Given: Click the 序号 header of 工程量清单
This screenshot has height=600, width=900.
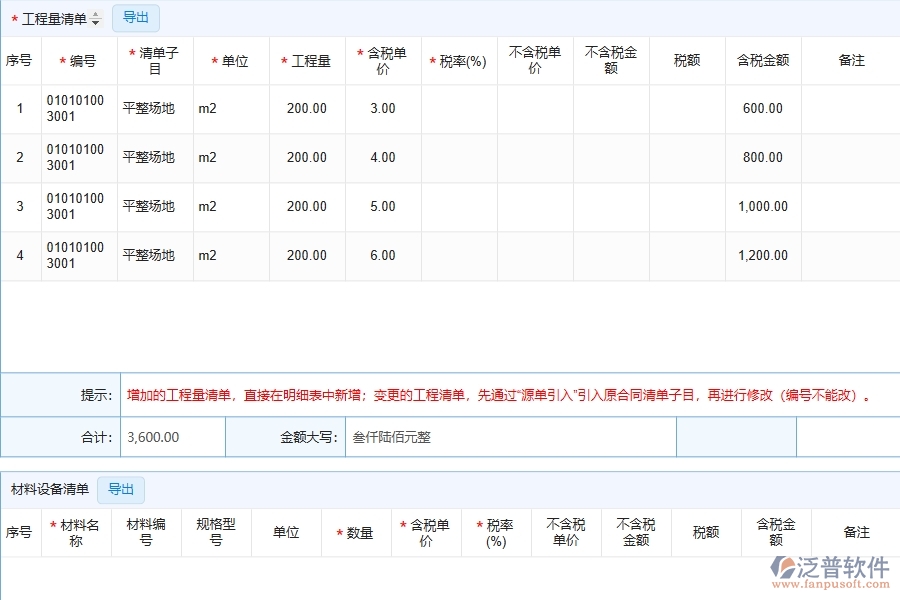Looking at the screenshot, I should [20, 60].
